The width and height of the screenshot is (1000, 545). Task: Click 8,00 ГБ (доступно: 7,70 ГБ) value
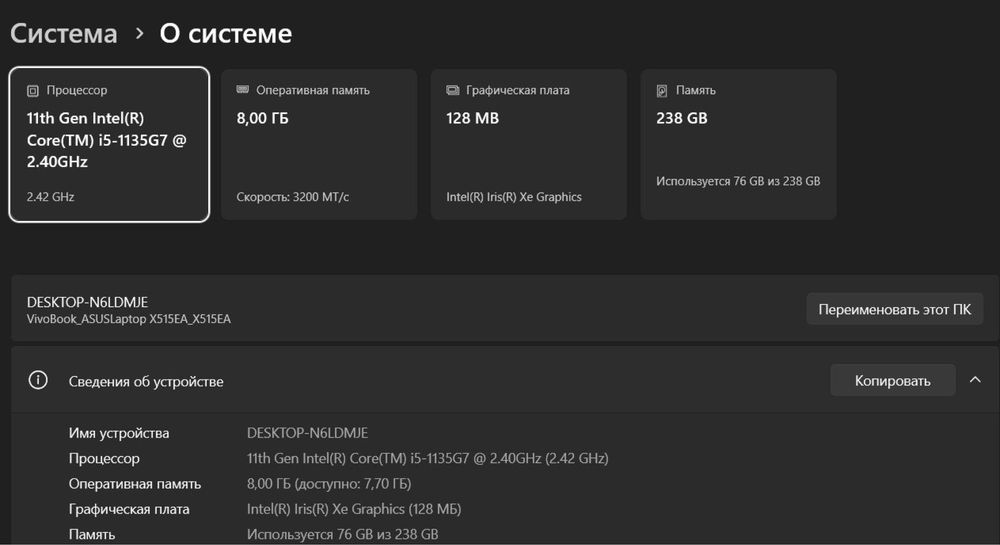pyautogui.click(x=329, y=484)
